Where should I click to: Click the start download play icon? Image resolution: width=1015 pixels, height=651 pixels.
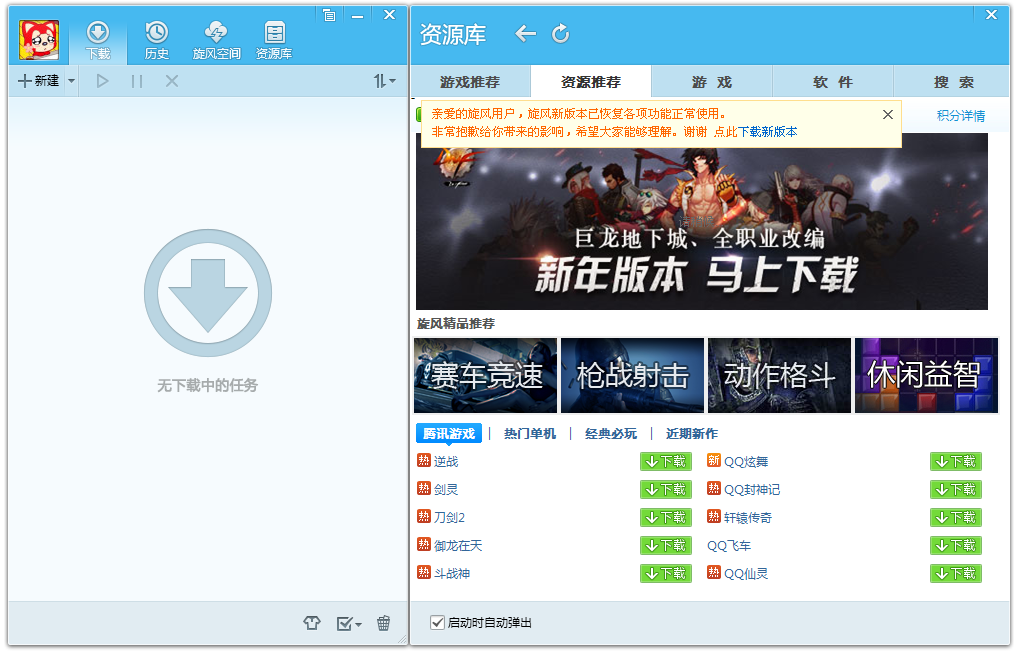point(102,81)
